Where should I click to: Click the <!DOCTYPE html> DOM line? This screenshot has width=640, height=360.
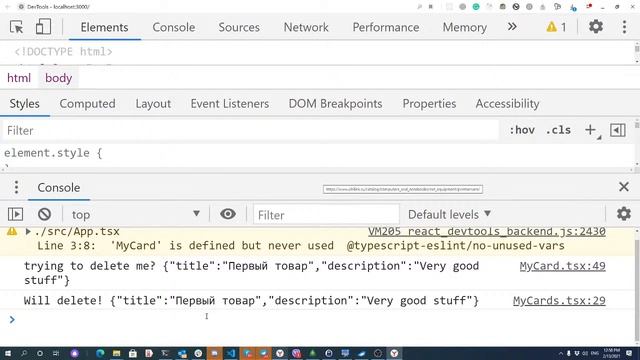point(63,52)
